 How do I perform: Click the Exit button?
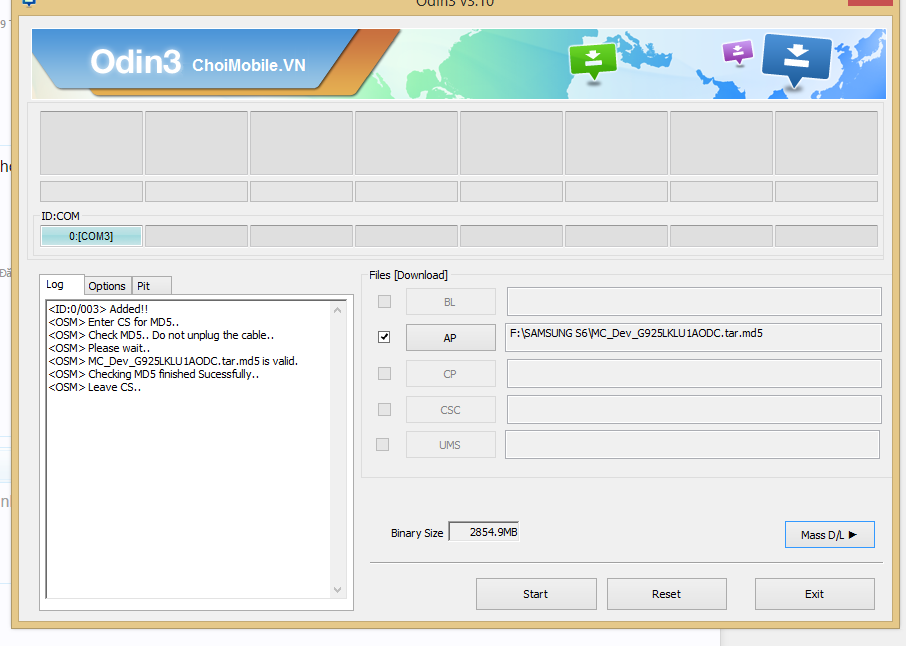(814, 594)
